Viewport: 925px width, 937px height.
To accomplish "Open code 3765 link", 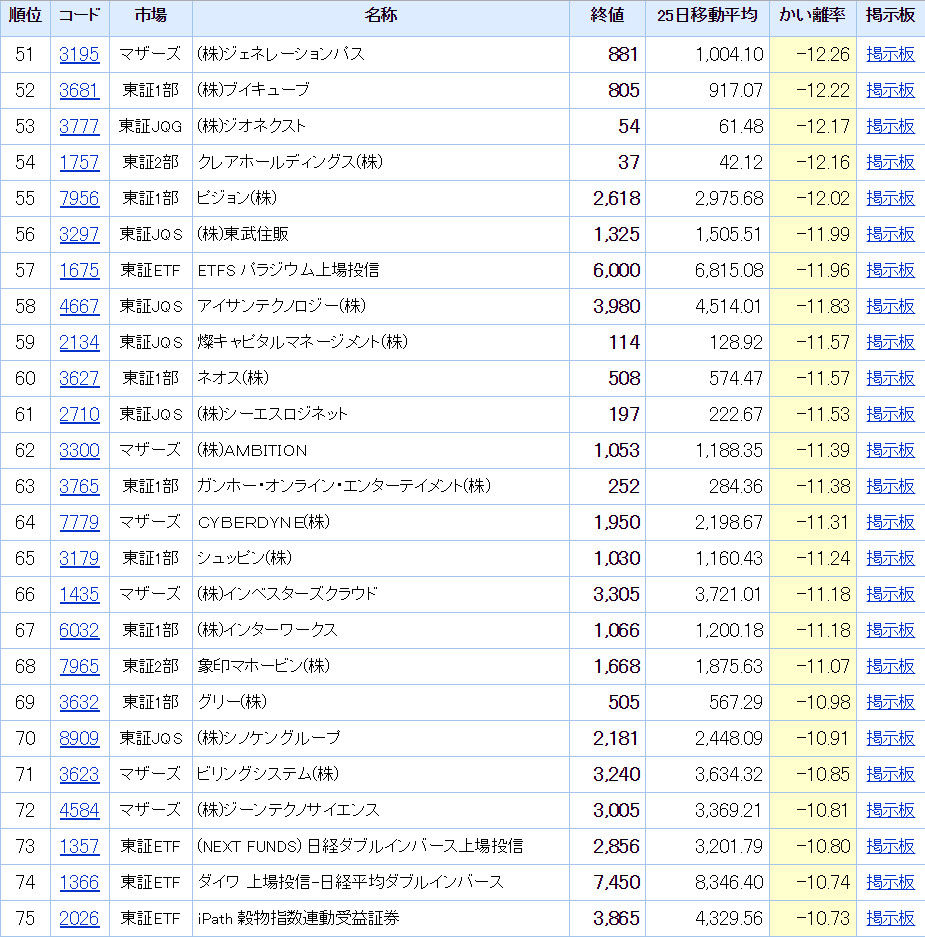I will [x=79, y=486].
